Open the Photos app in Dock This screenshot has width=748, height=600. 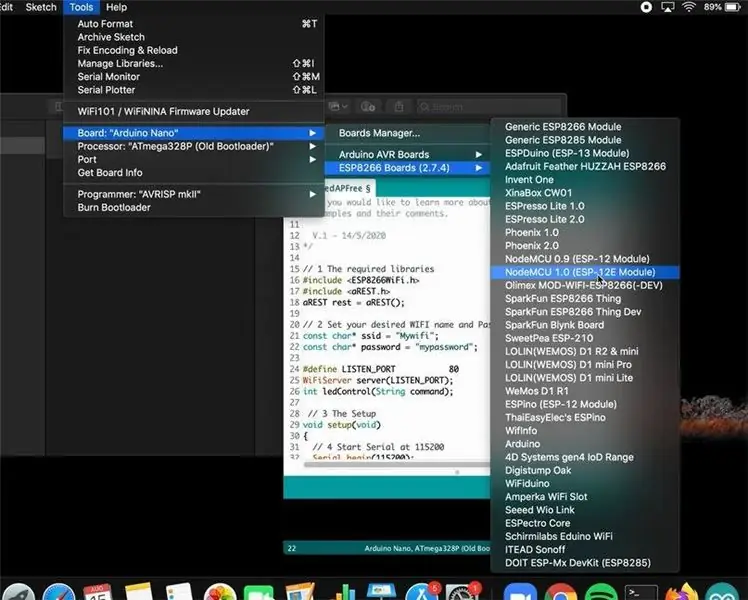[x=220, y=592]
